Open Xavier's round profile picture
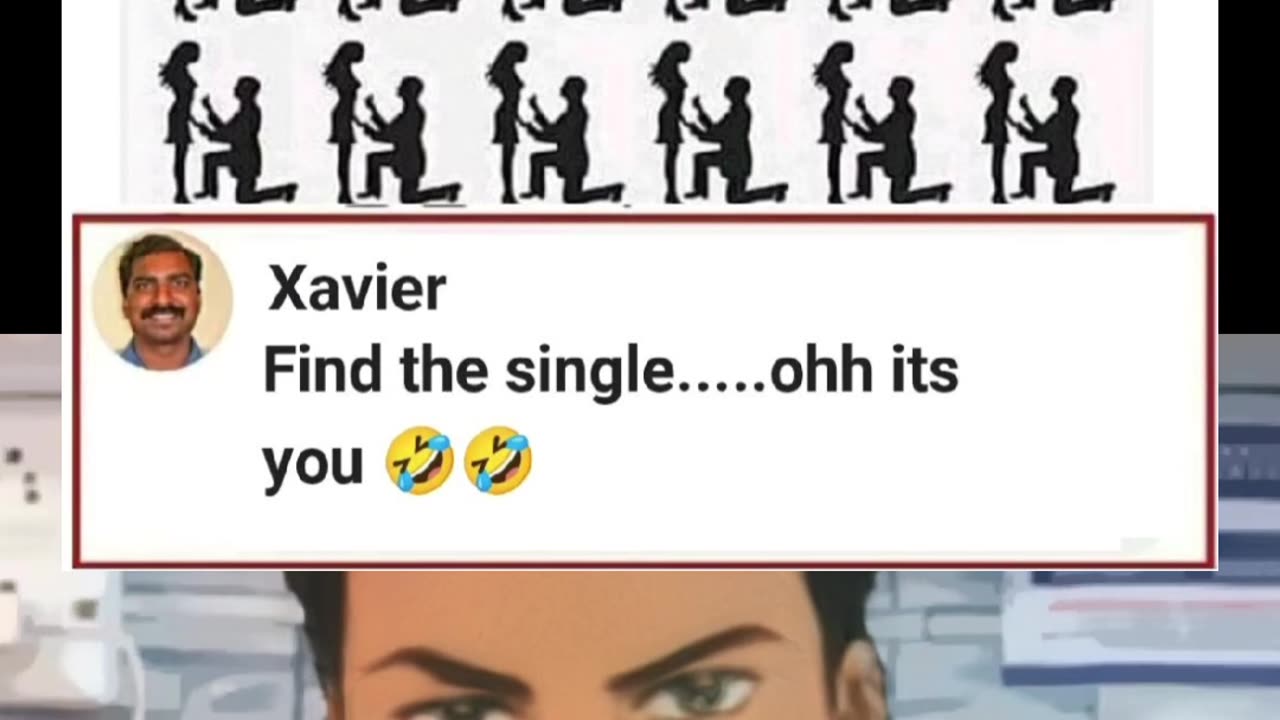 pyautogui.click(x=162, y=301)
